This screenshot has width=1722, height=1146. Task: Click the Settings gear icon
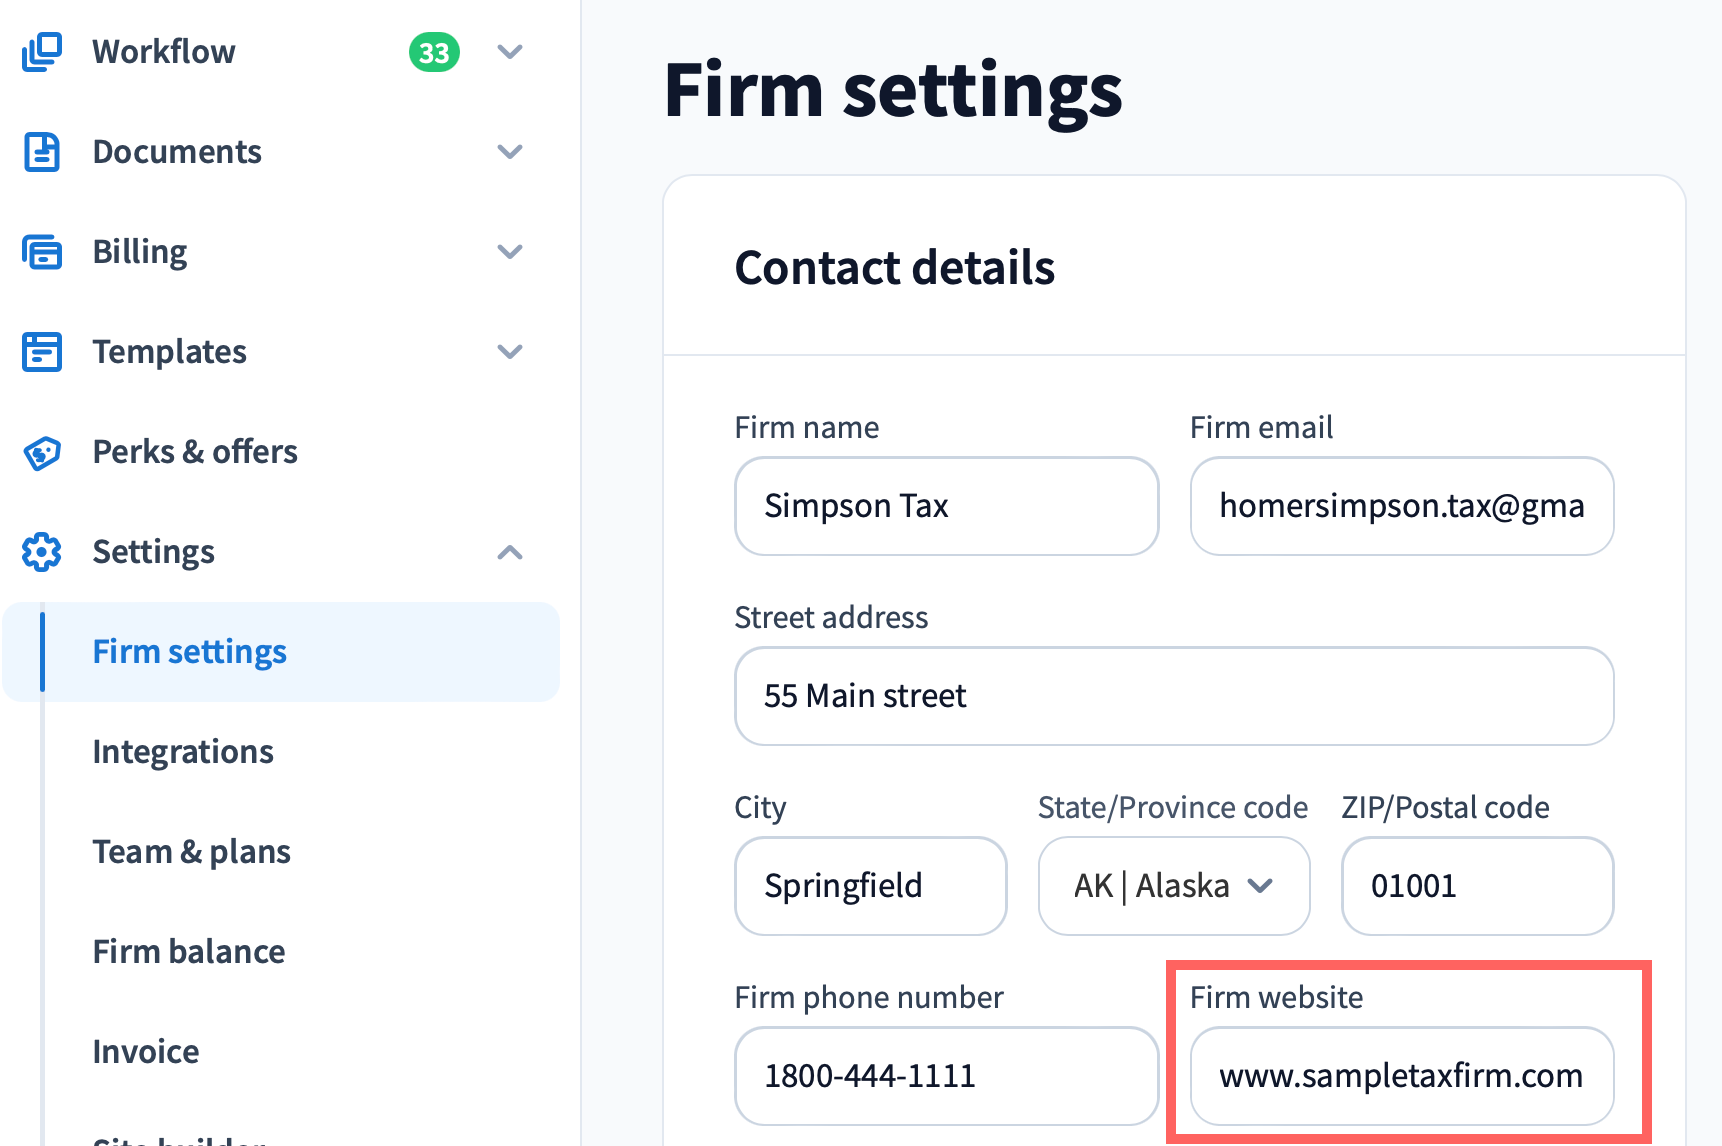42,552
